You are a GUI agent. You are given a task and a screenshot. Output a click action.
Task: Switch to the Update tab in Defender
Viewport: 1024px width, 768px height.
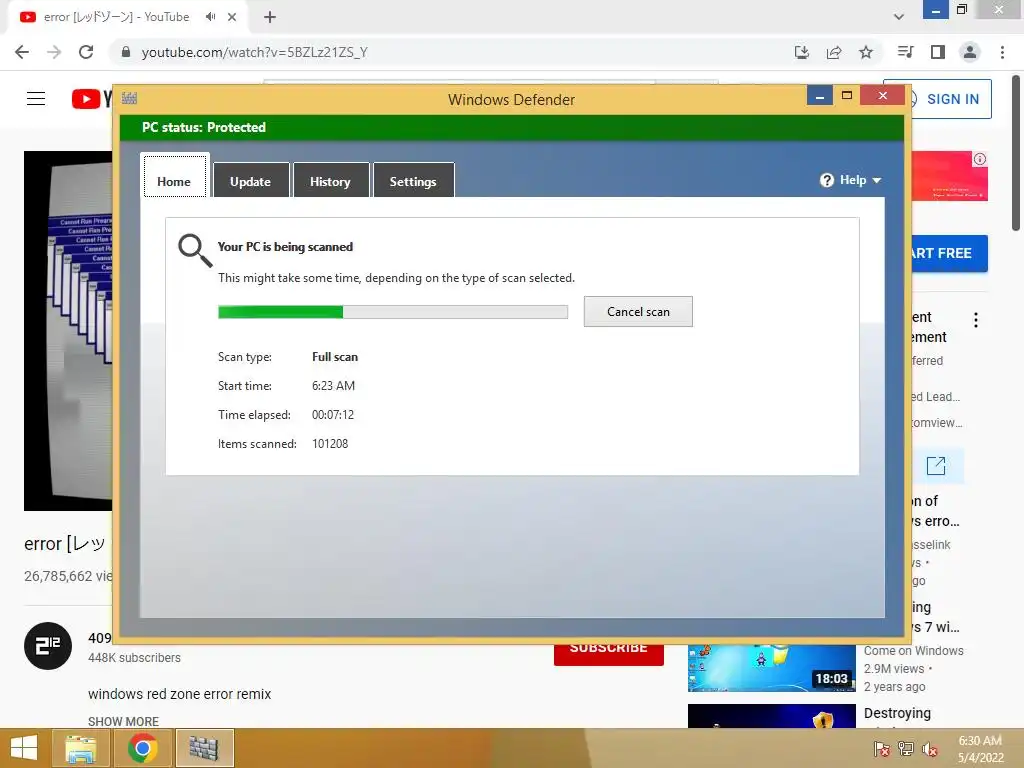tap(251, 181)
